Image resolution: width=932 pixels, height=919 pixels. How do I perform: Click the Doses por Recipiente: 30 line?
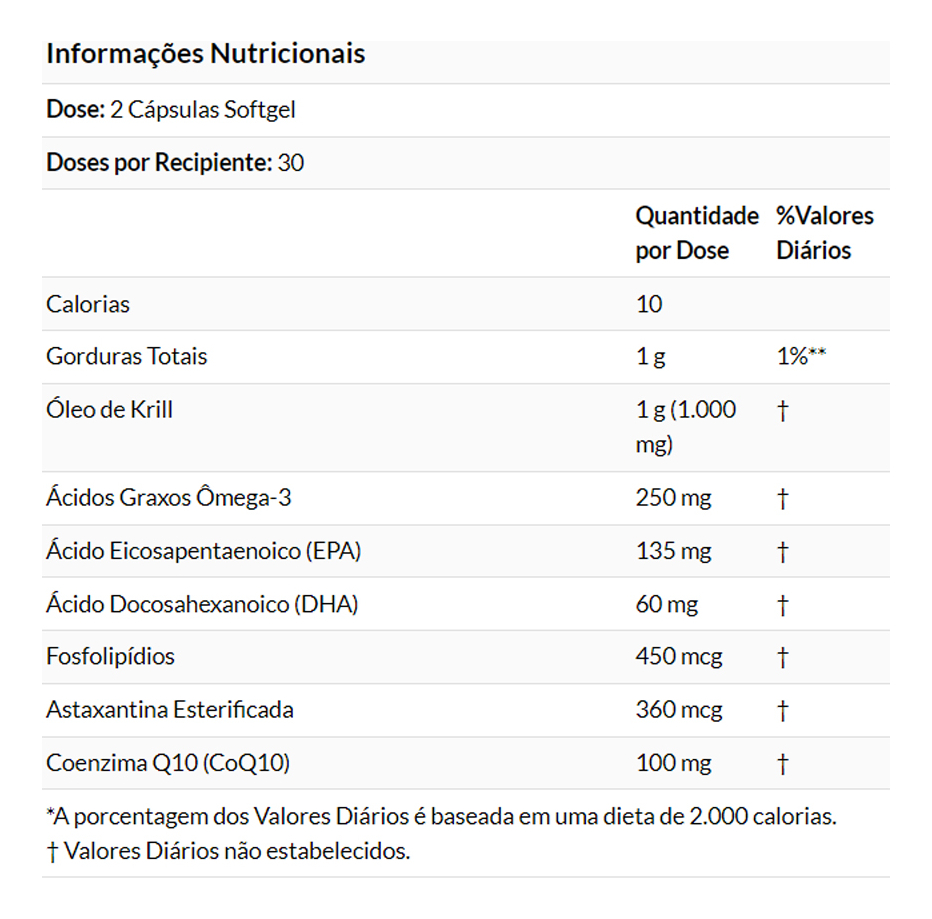(175, 163)
